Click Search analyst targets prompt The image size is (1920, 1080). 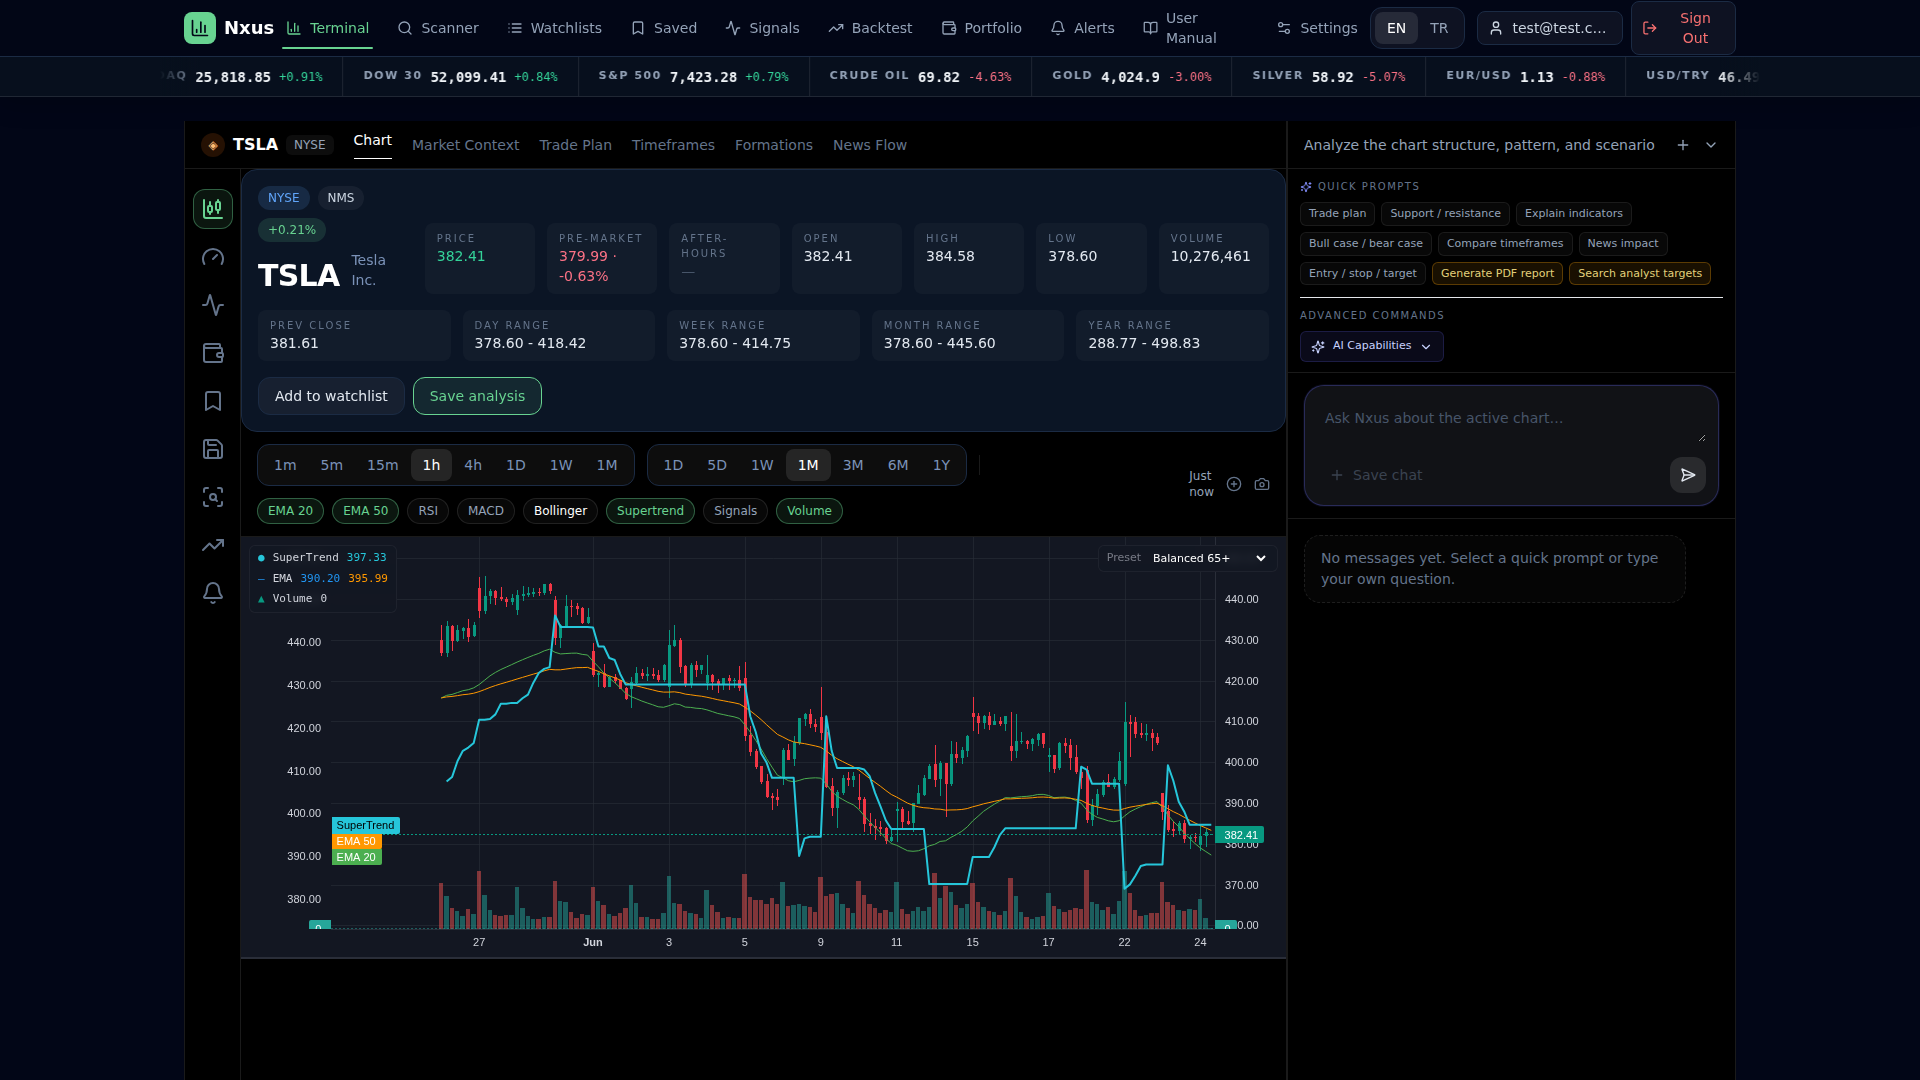tap(1640, 273)
